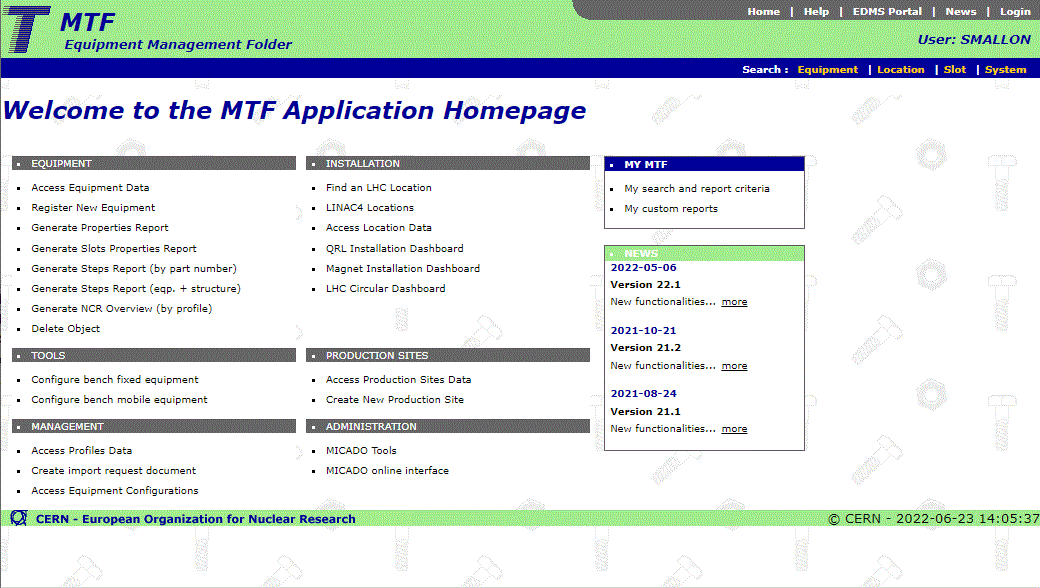Click the Login link
1040x588 pixels.
tap(1015, 11)
